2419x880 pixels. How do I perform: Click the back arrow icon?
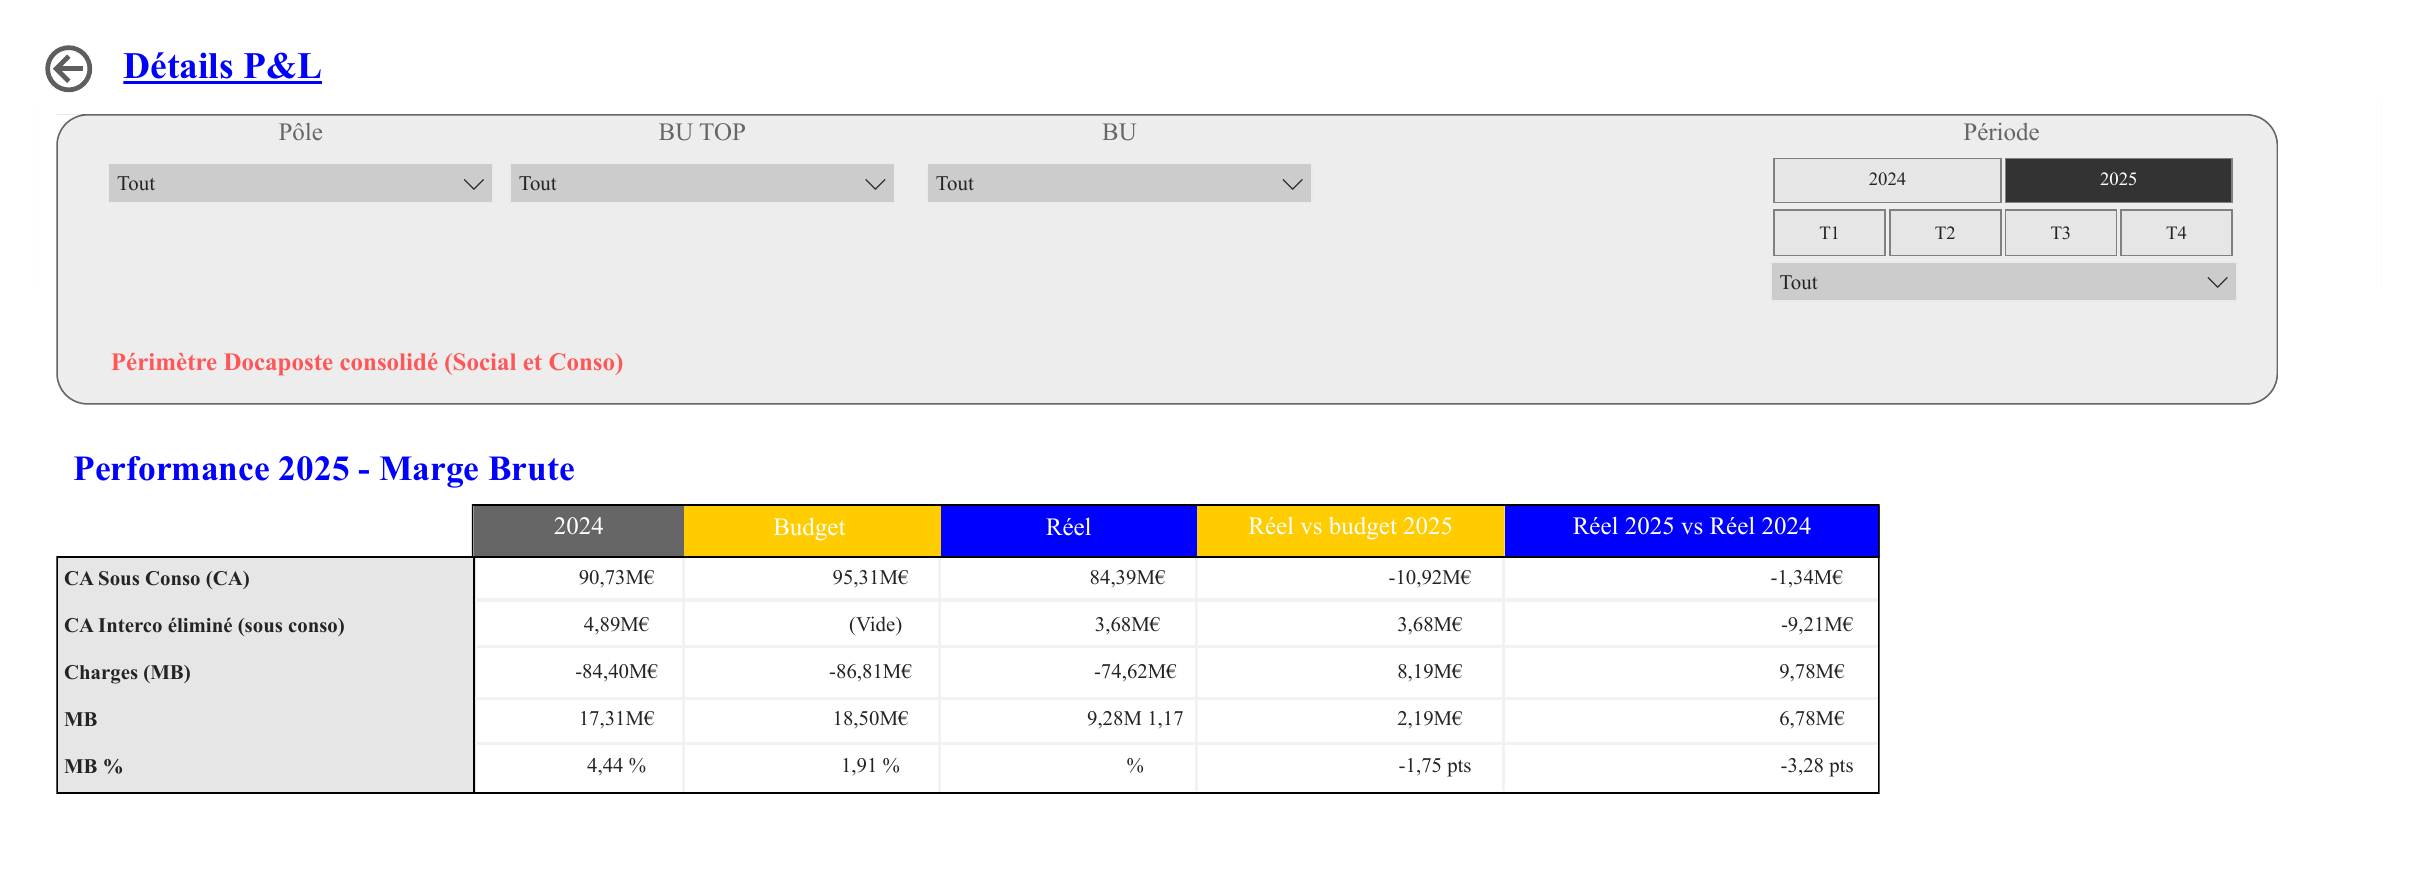tap(69, 69)
